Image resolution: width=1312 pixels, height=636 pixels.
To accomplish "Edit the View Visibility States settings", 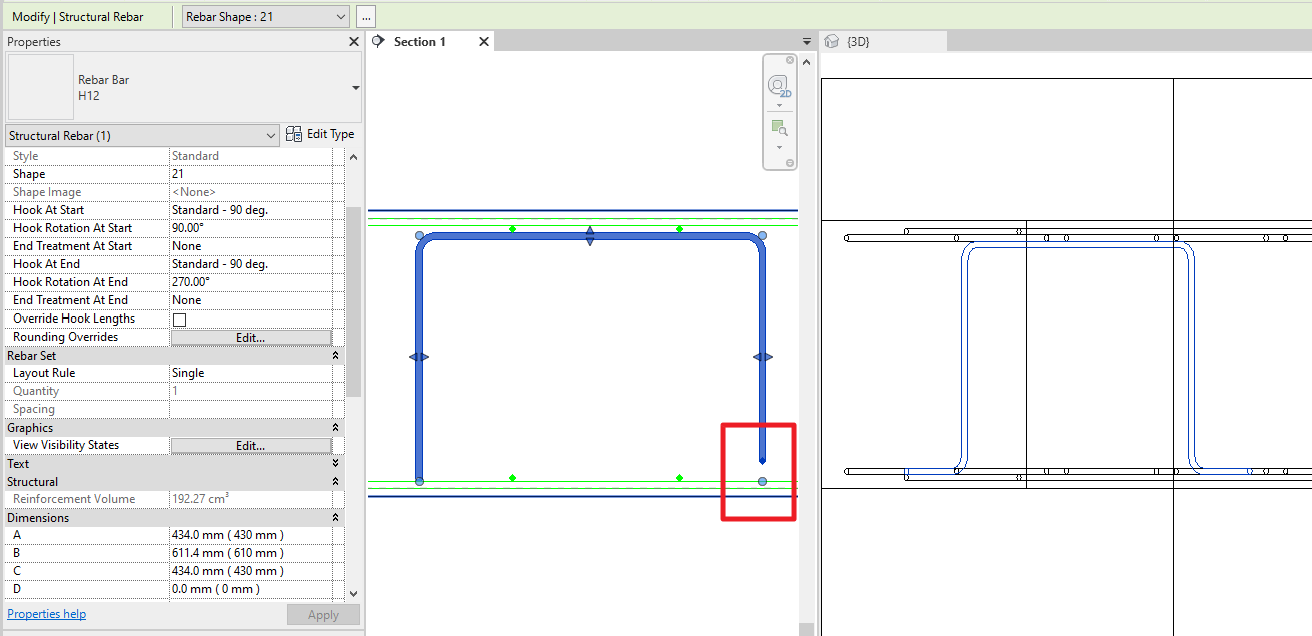I will click(x=250, y=444).
